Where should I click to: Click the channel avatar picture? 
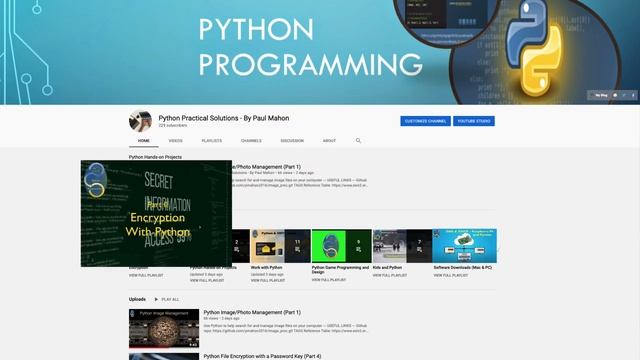coord(140,121)
